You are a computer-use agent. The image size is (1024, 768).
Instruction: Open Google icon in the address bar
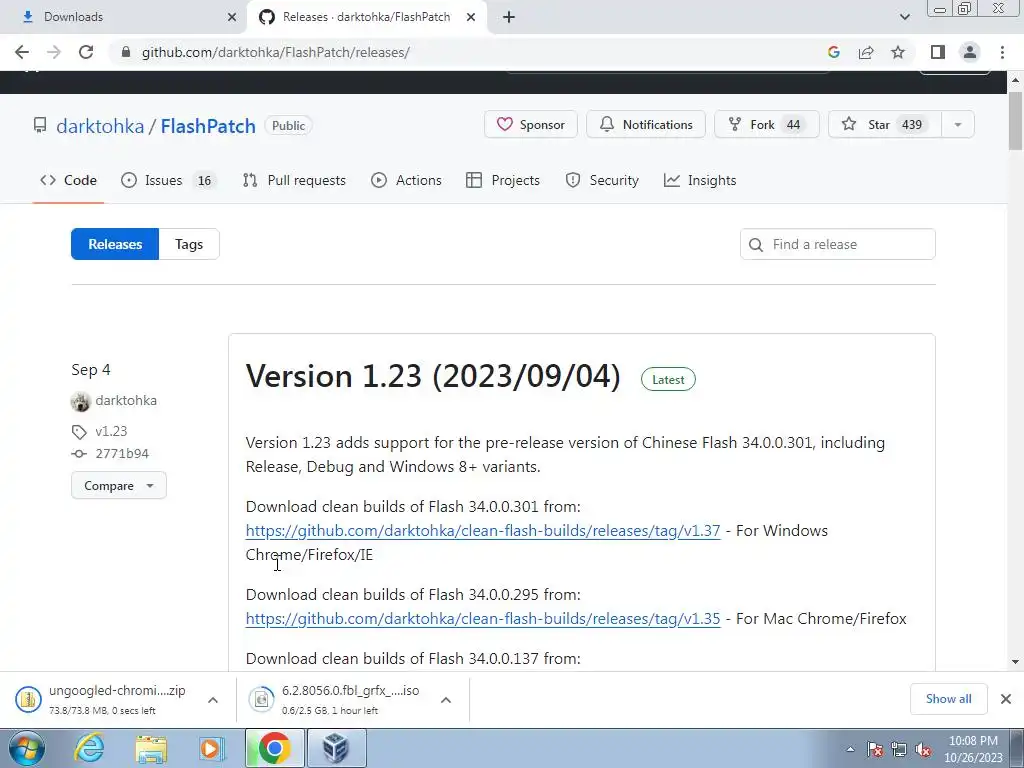(x=833, y=52)
